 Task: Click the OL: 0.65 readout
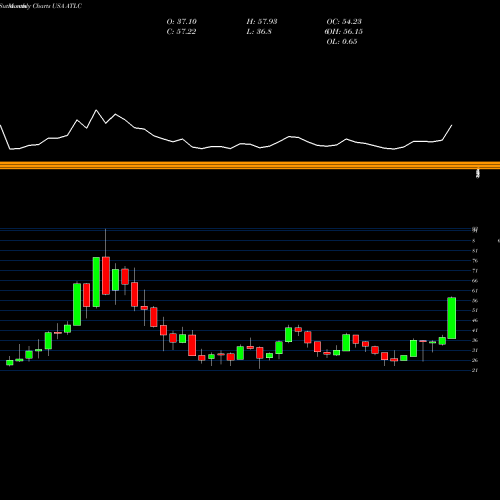[342, 42]
